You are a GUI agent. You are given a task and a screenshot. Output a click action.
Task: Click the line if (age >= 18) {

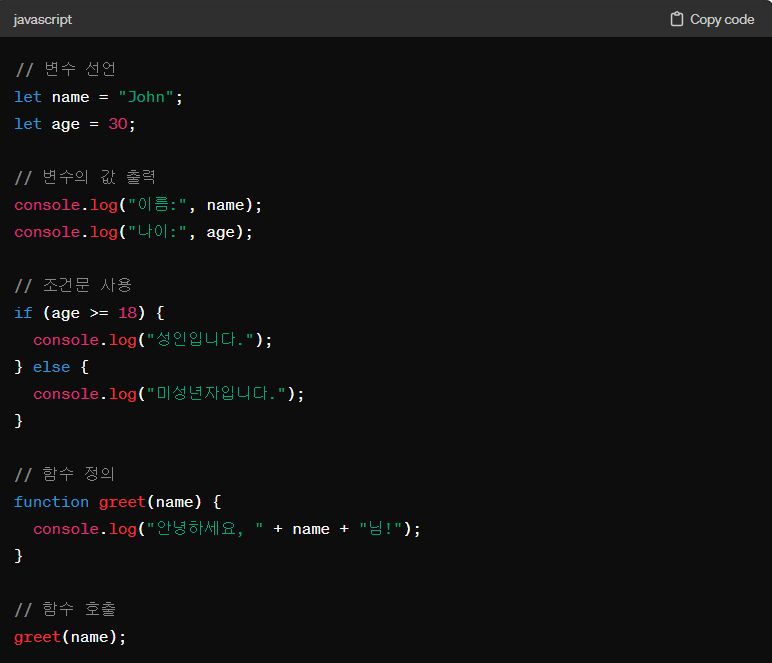89,313
